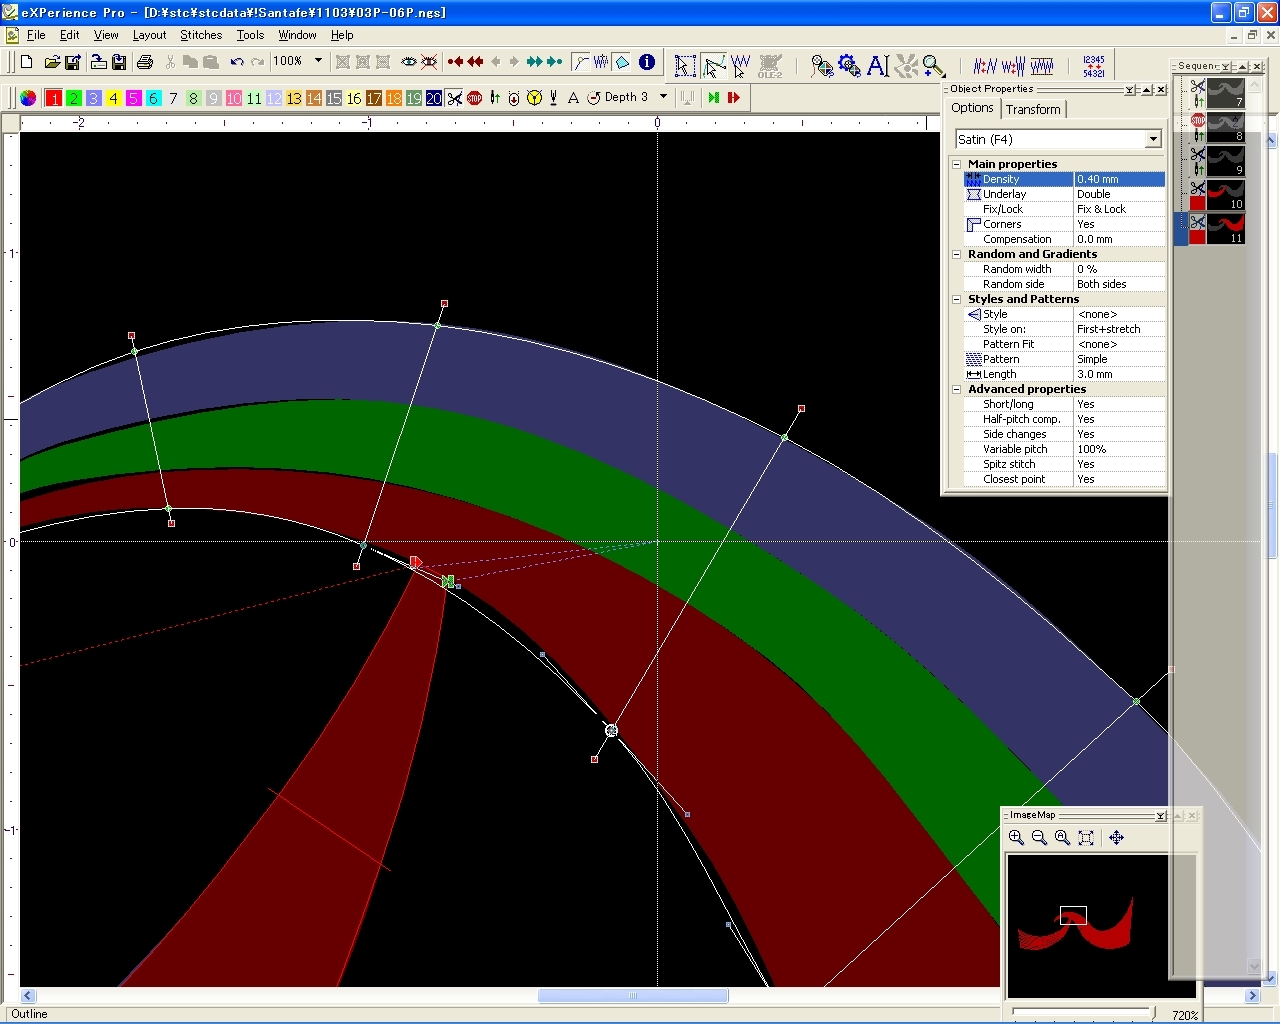Click the 12345 resequence icon
This screenshot has width=1280, height=1024.
coord(1094,66)
